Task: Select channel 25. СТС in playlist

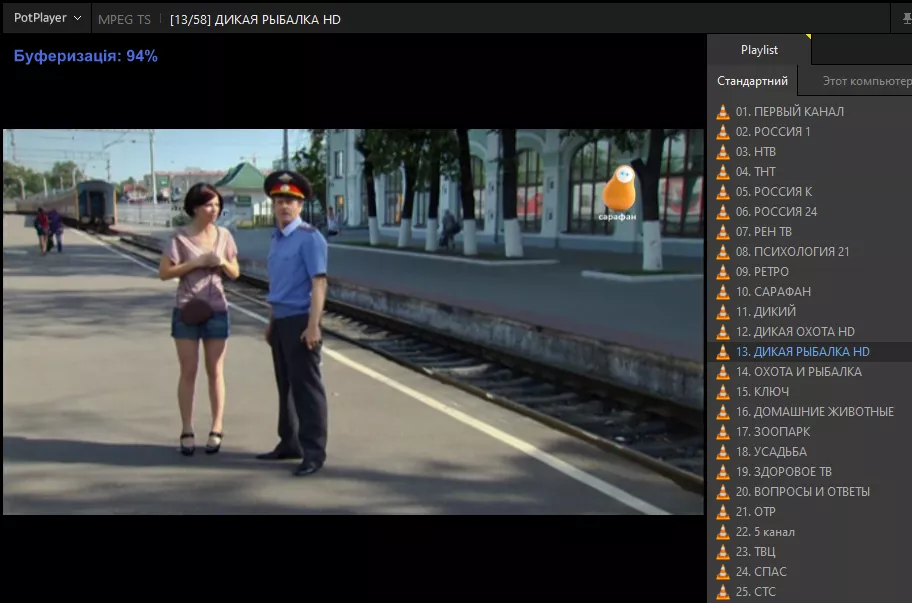Action: click(810, 592)
